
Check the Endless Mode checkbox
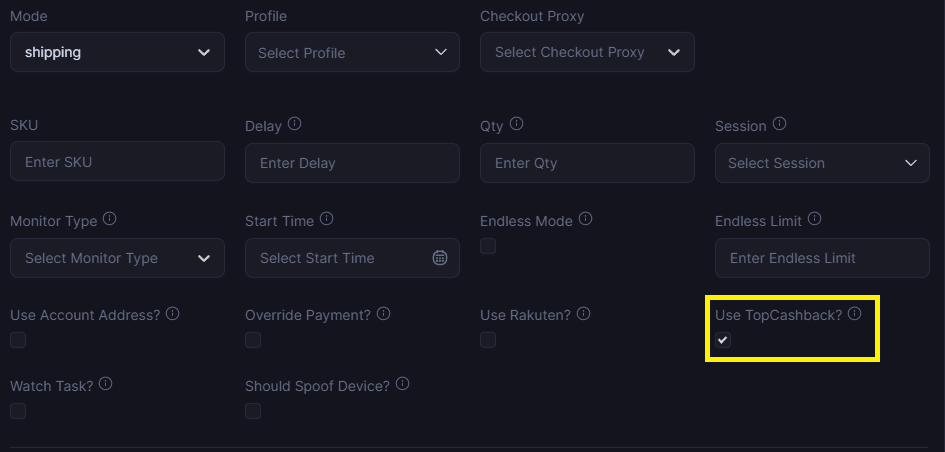tap(488, 246)
